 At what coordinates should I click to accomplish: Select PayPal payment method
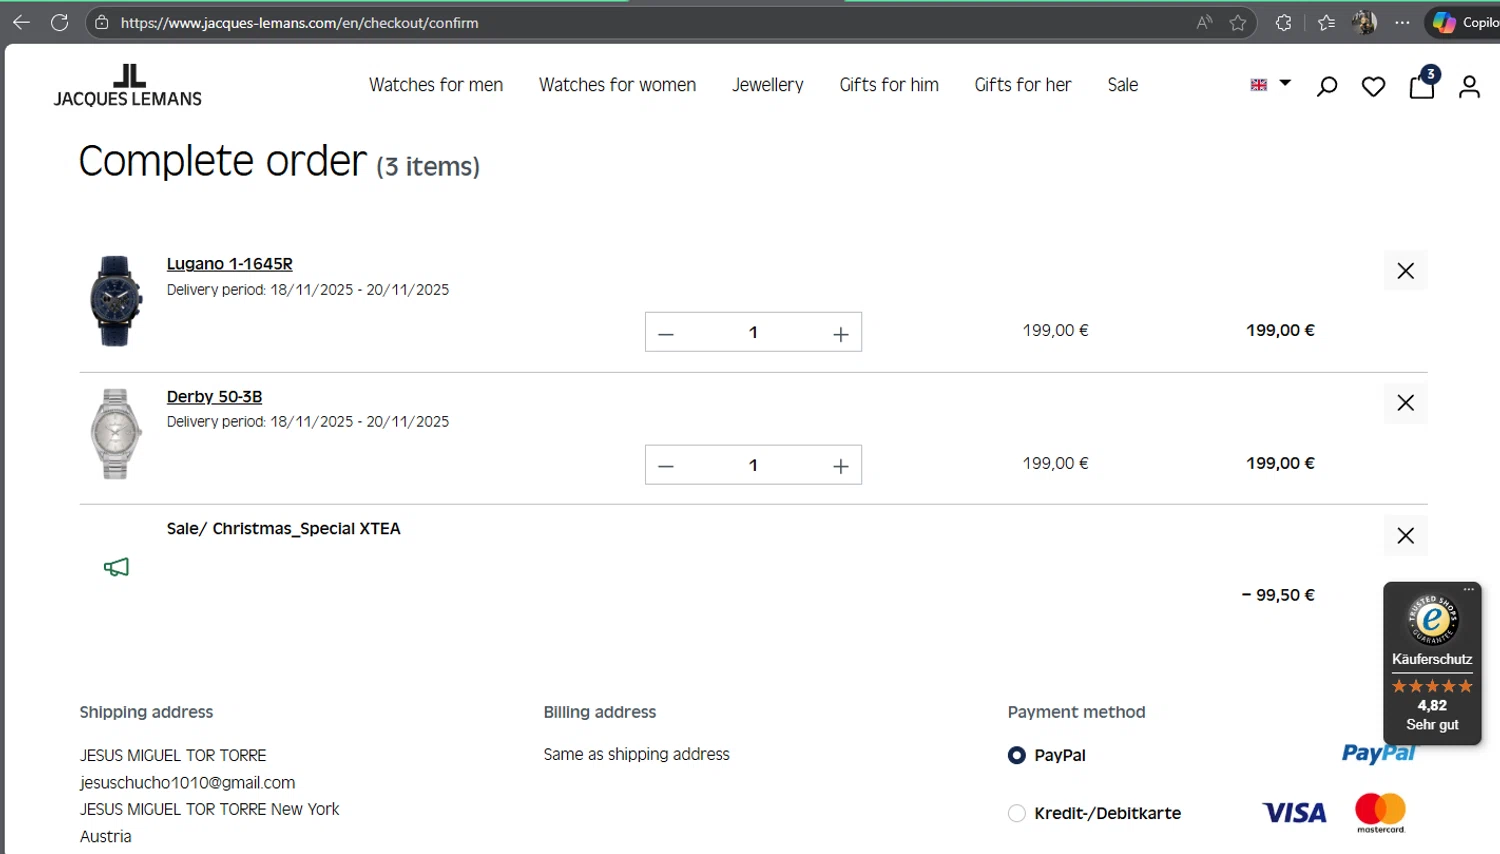(x=1017, y=755)
